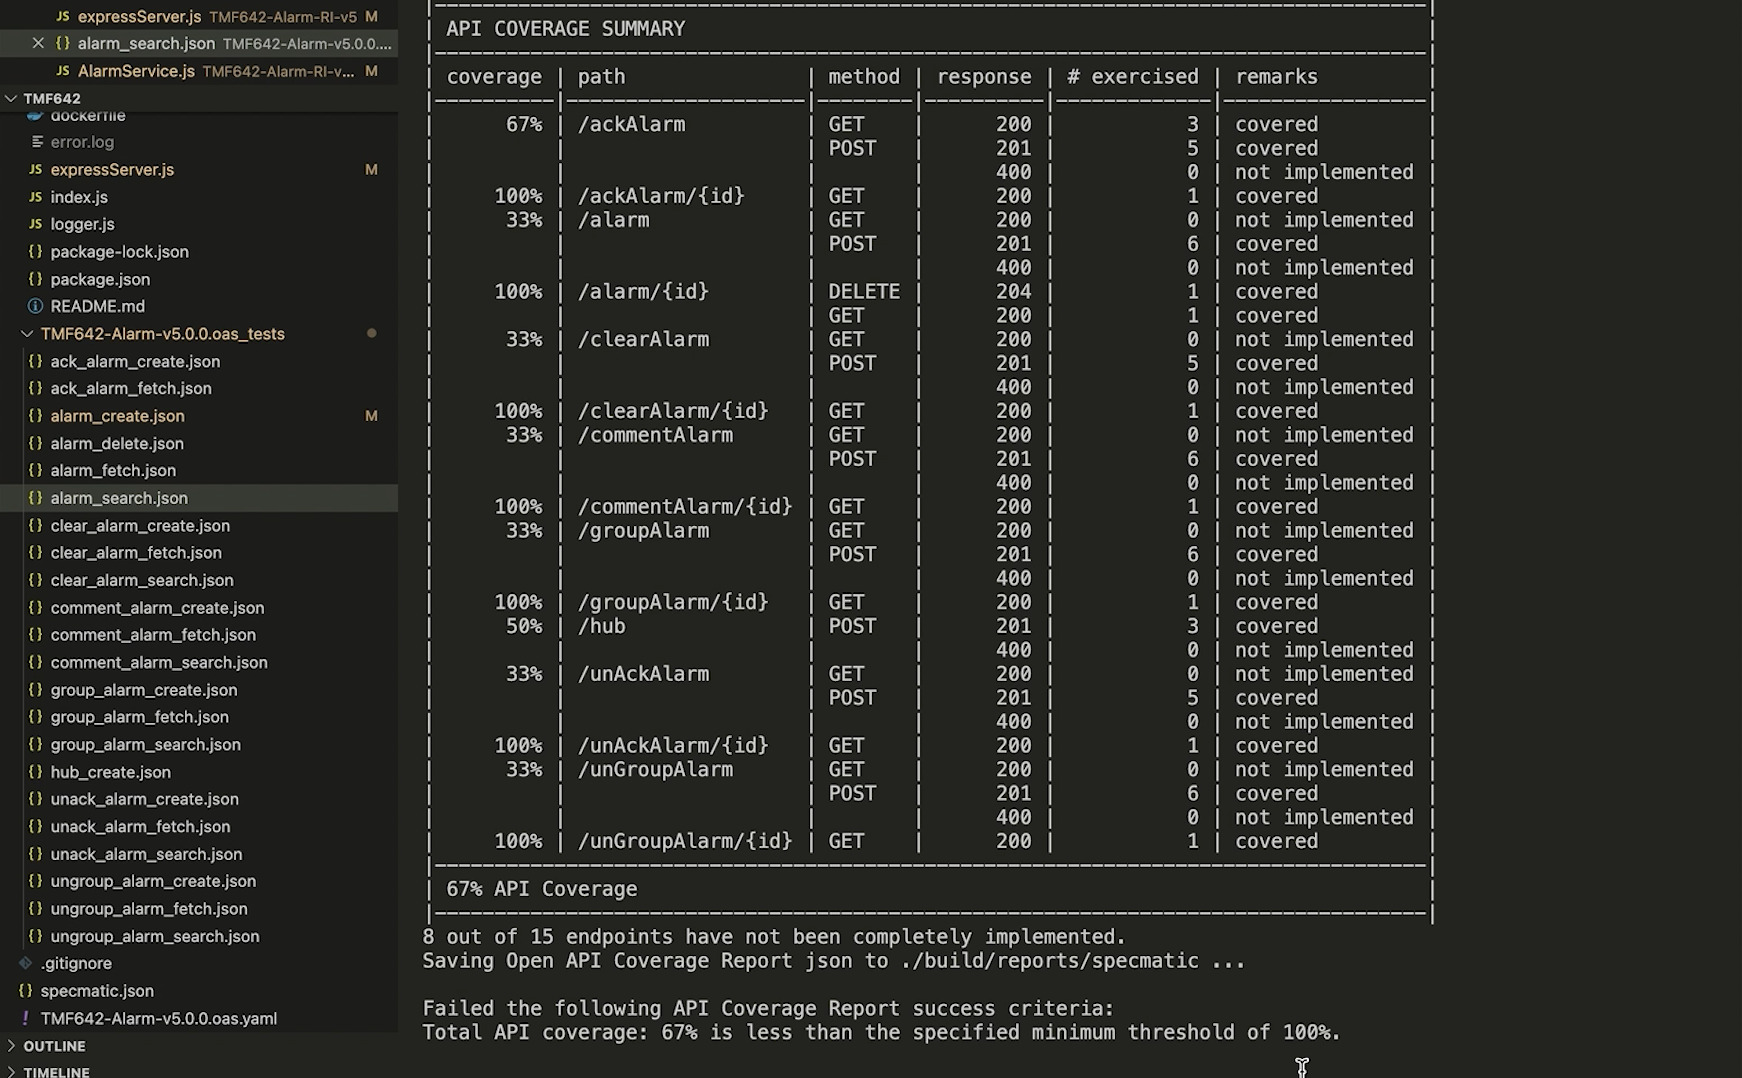Viewport: 1742px width, 1078px height.
Task: Open AlarmService.js from open editors
Action: [136, 71]
